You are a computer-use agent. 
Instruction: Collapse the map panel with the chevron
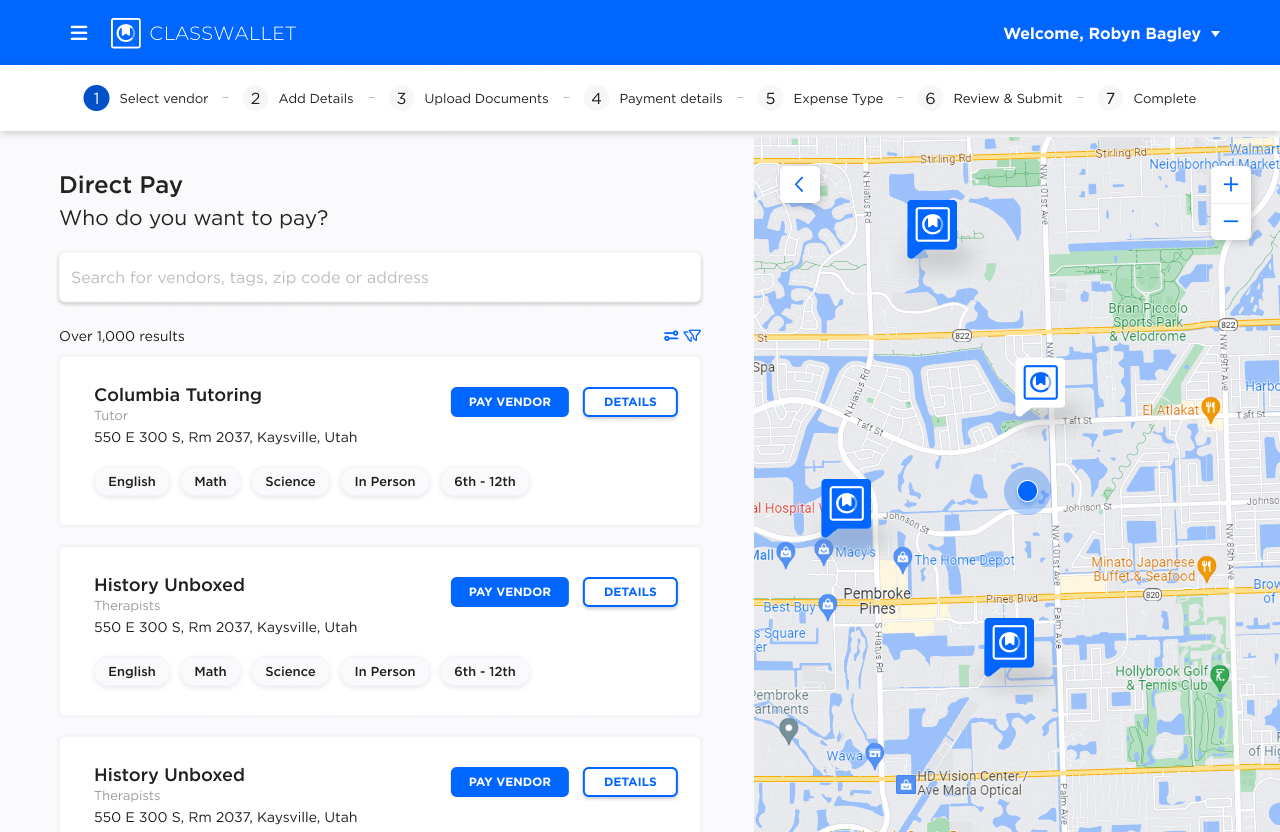[x=799, y=184]
